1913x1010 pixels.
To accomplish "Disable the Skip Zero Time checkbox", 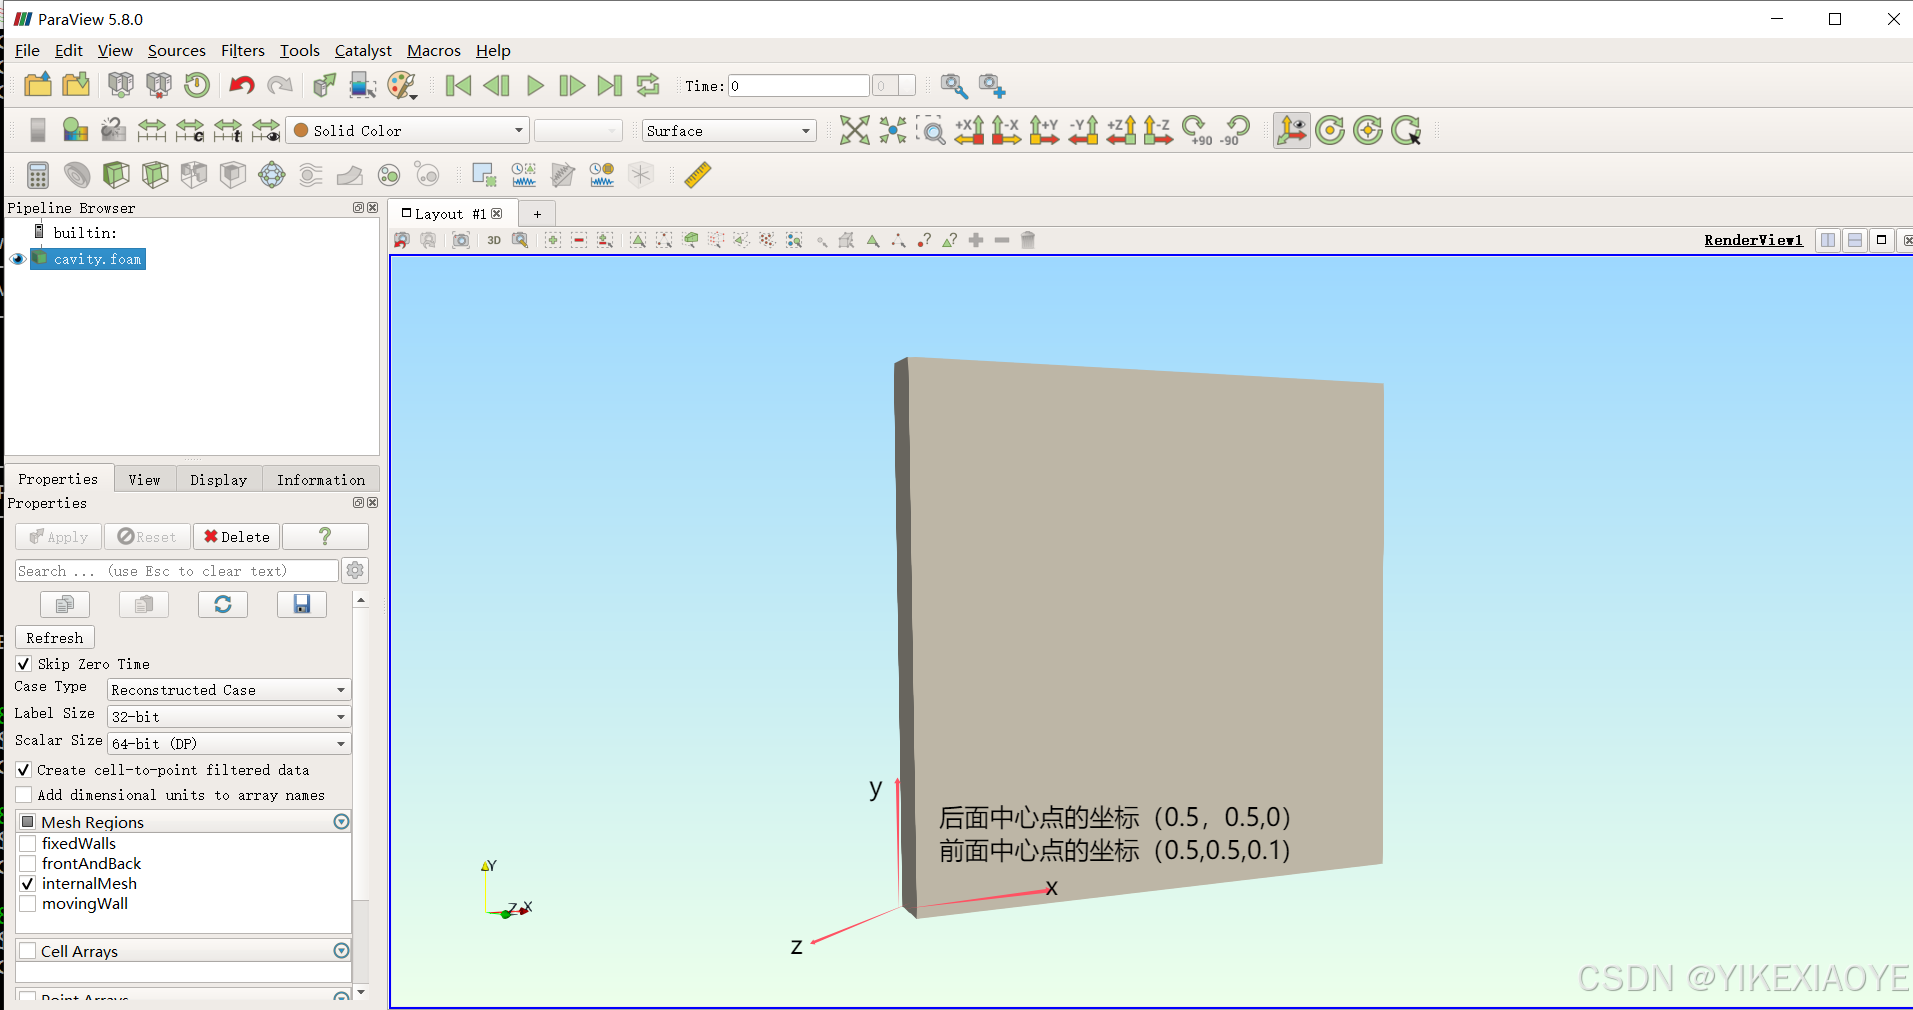I will (x=23, y=663).
